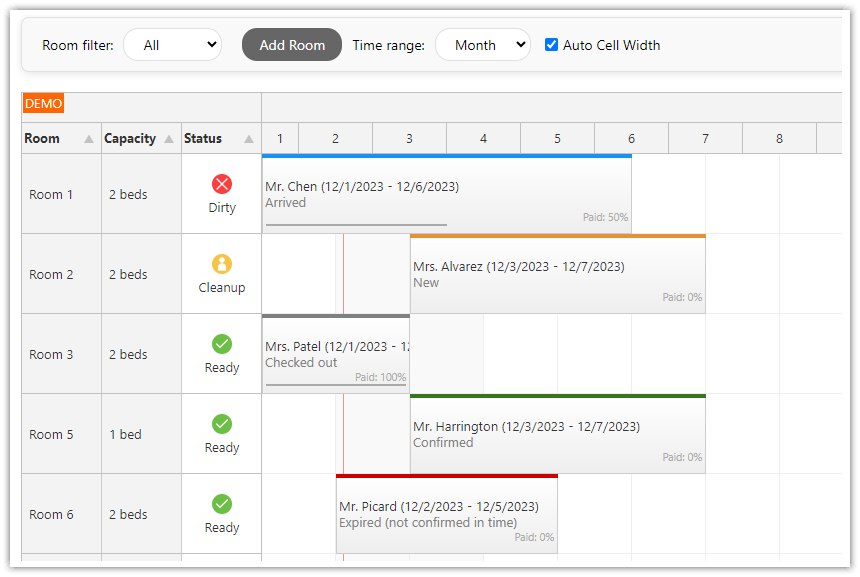Screen dimensions: 860x577
Task: Click the green Ready icon for Room 6
Action: point(222,504)
